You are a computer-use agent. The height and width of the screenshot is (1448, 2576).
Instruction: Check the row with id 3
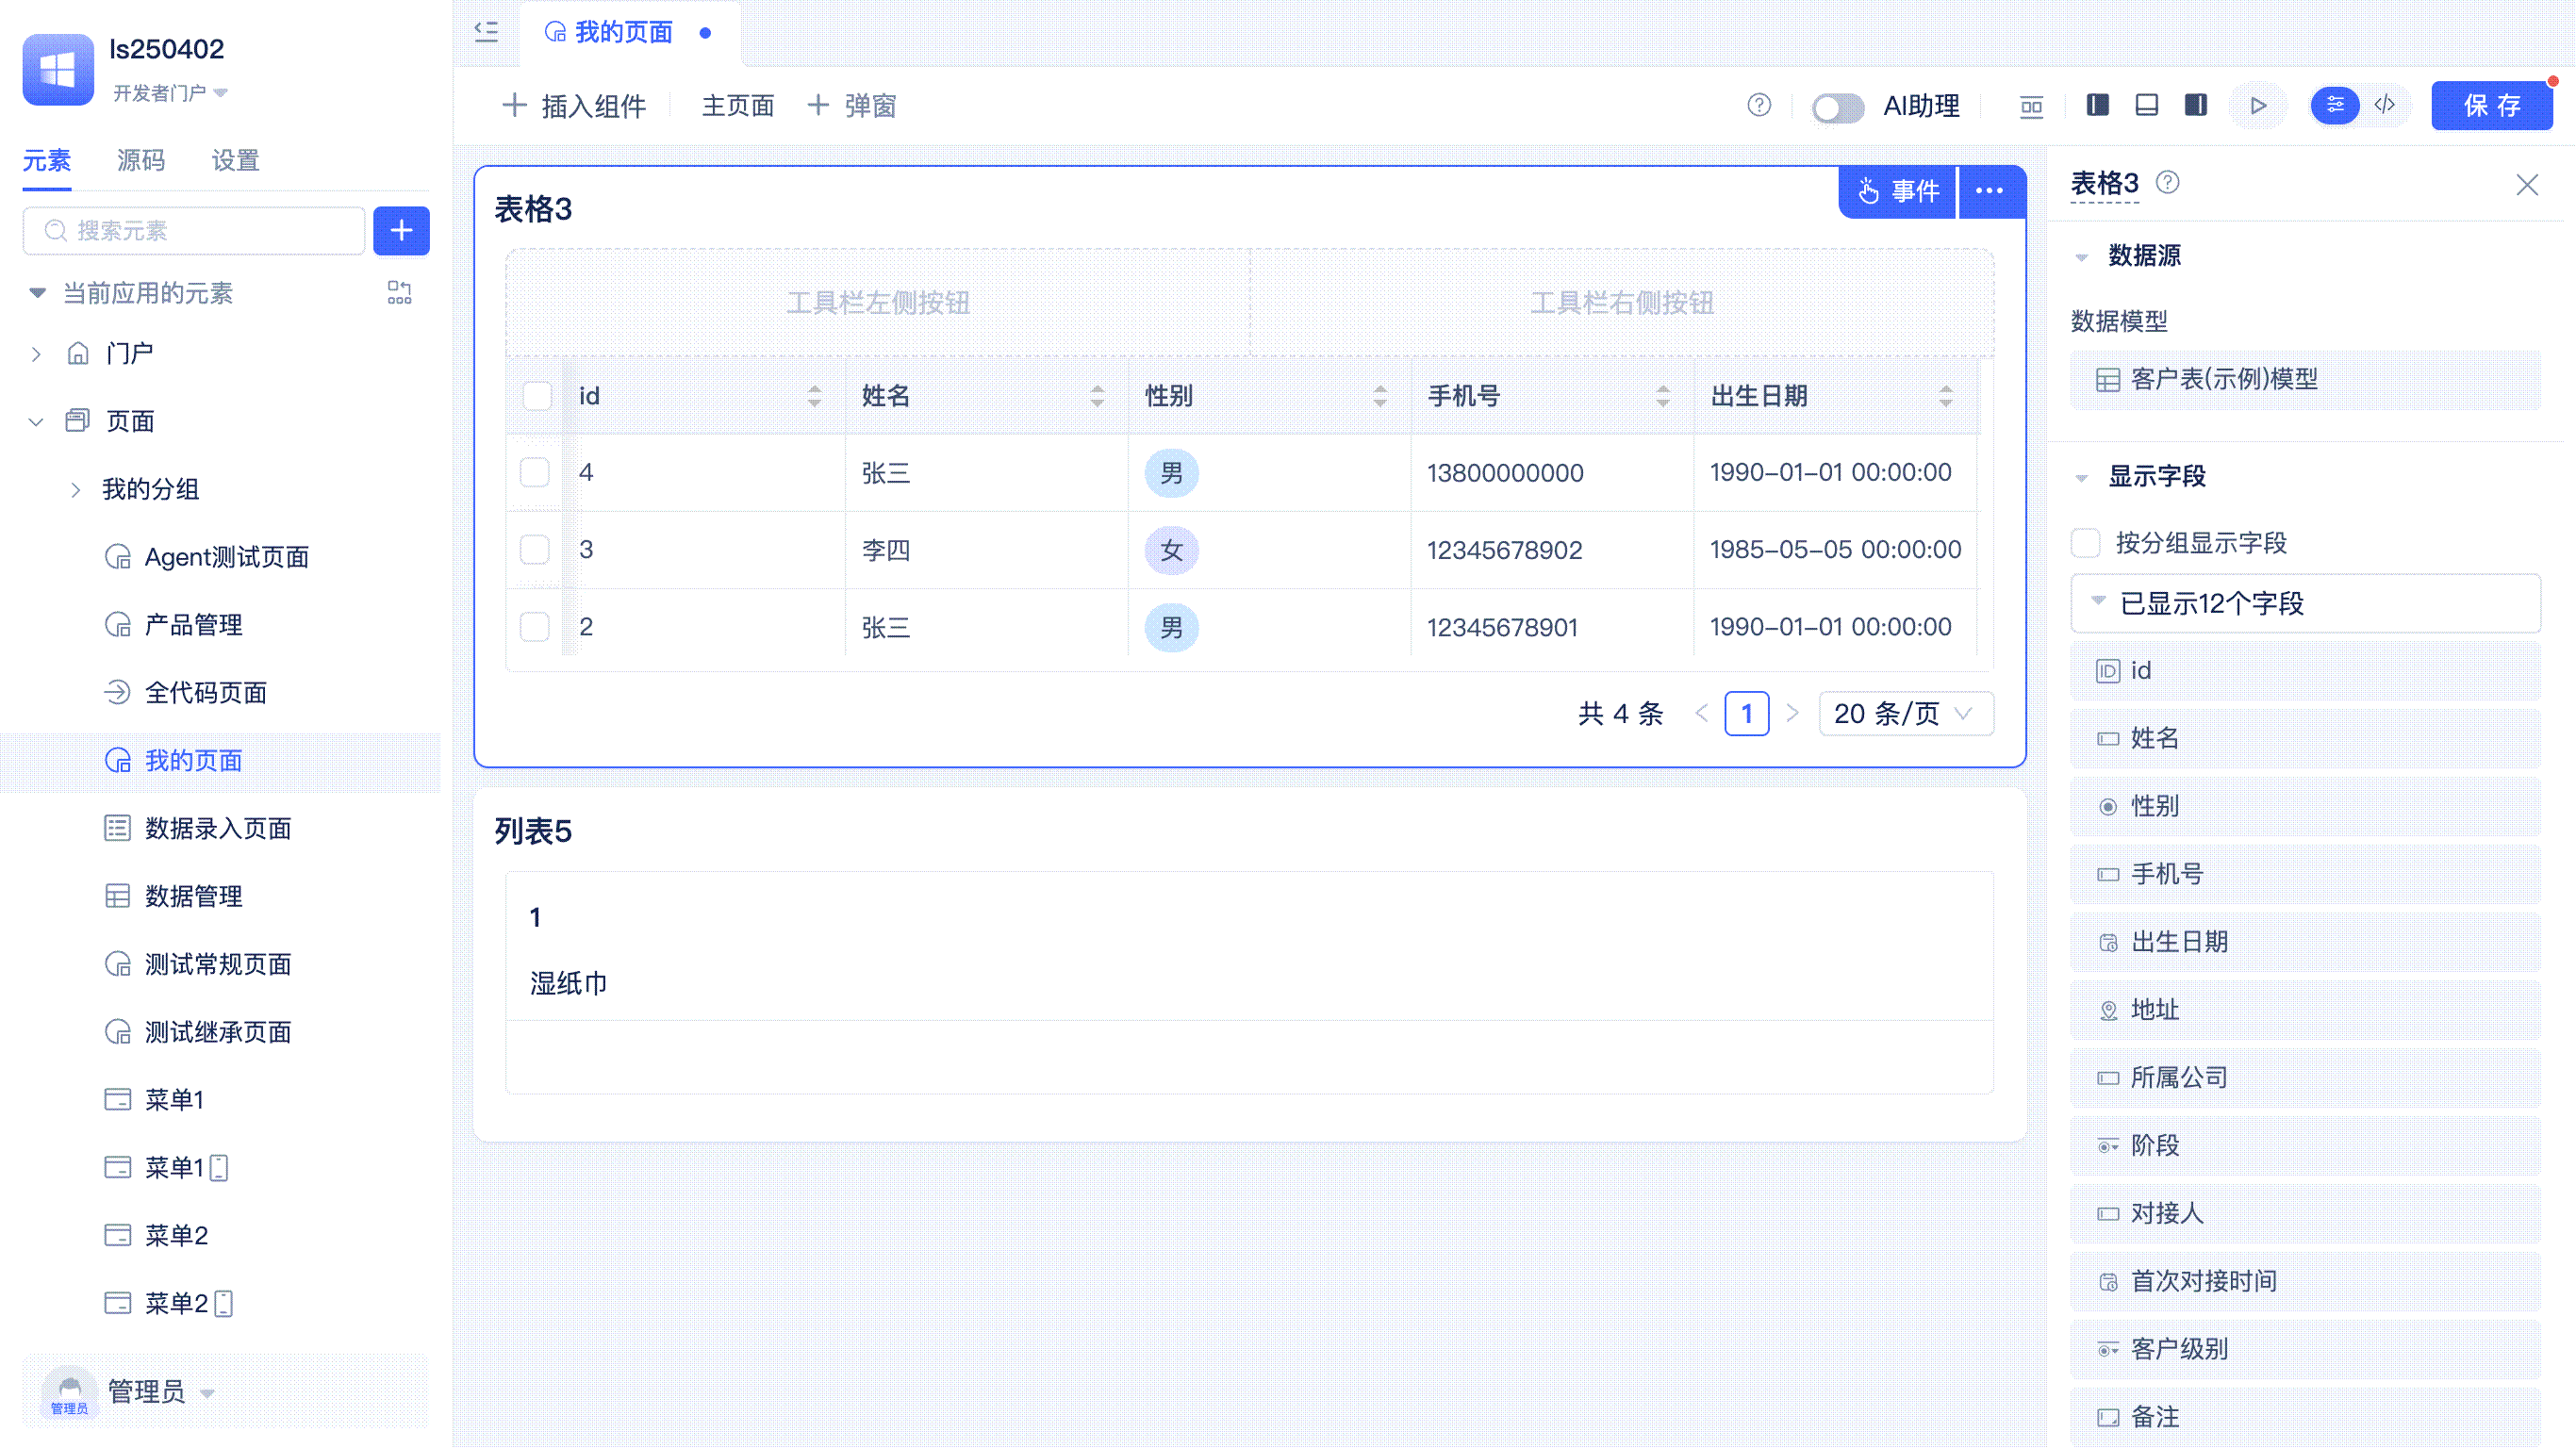pyautogui.click(x=535, y=549)
